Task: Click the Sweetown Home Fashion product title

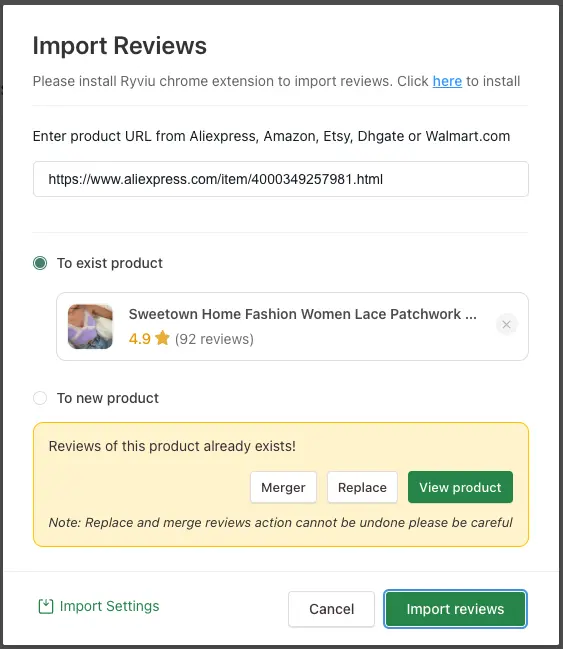Action: 303,314
